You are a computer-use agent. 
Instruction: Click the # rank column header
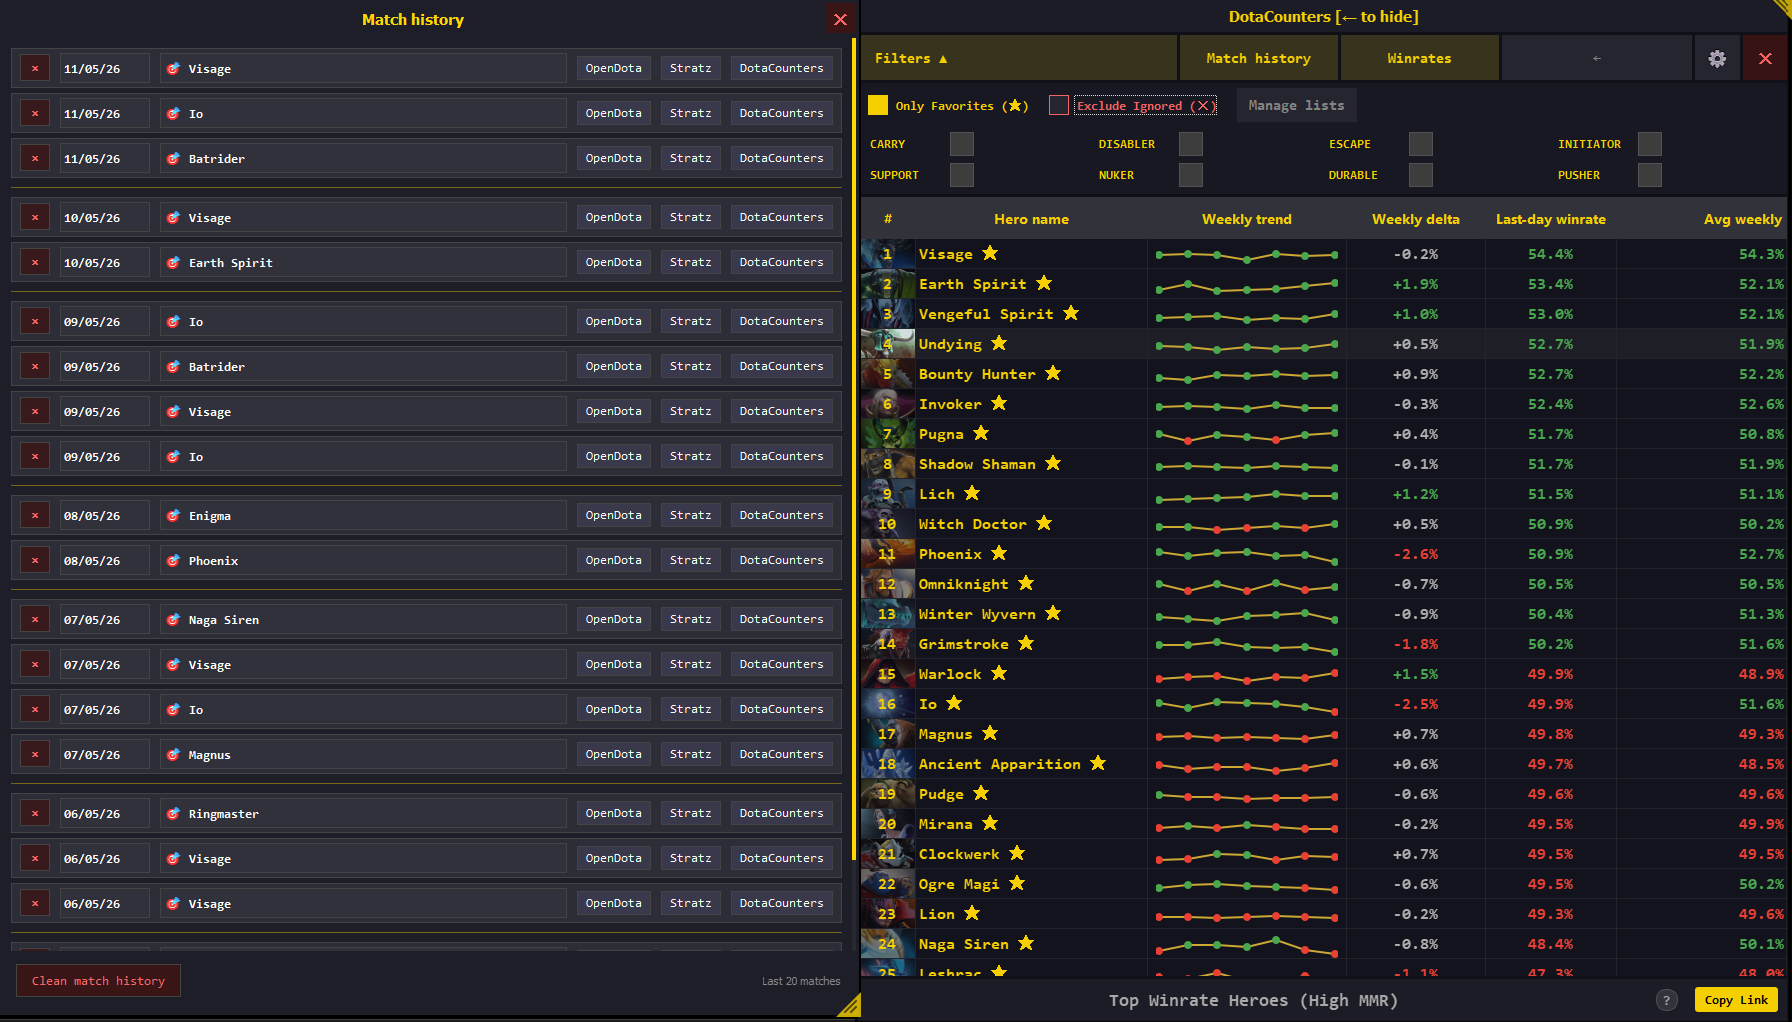(887, 219)
